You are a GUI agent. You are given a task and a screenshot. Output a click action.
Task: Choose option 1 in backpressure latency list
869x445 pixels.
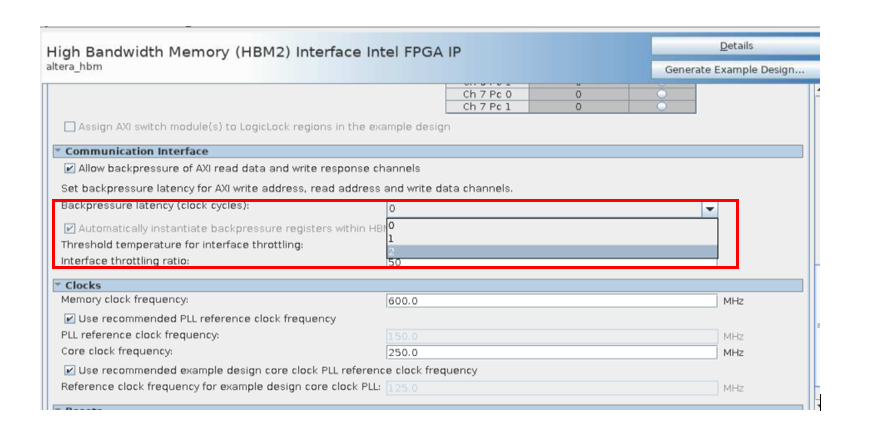pyautogui.click(x=551, y=239)
